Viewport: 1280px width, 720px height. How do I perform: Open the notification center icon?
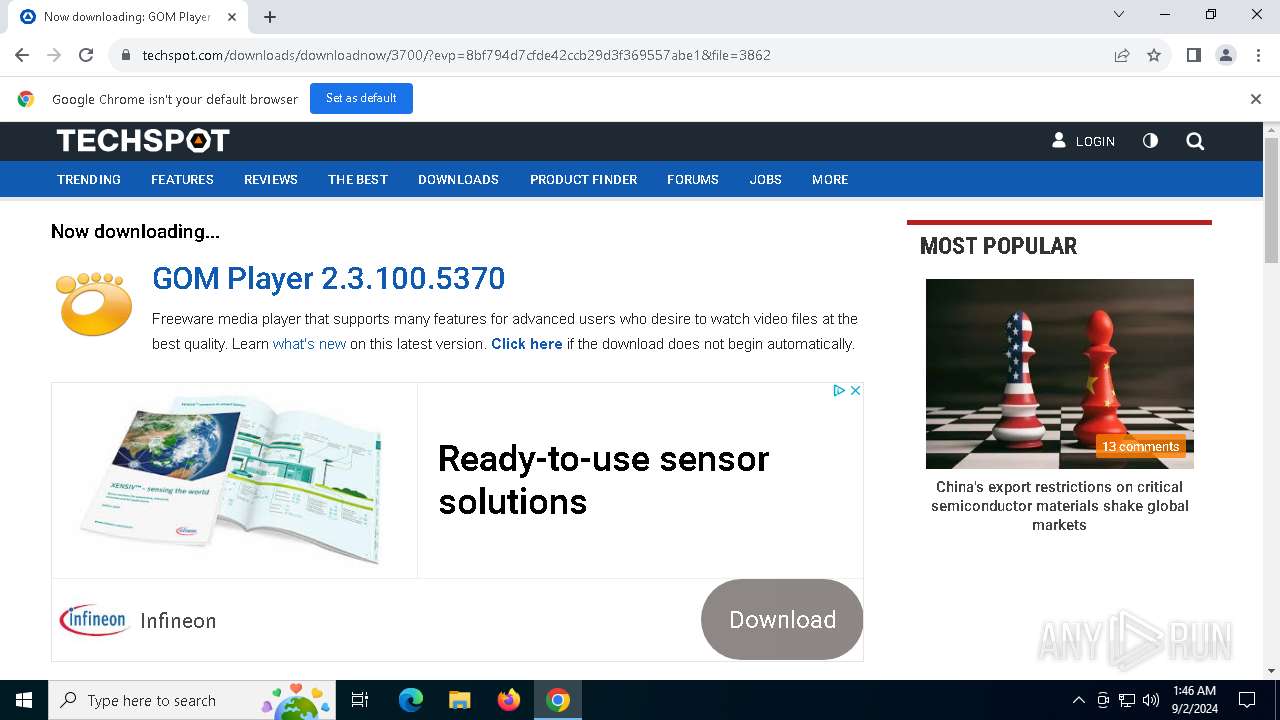tap(1247, 700)
